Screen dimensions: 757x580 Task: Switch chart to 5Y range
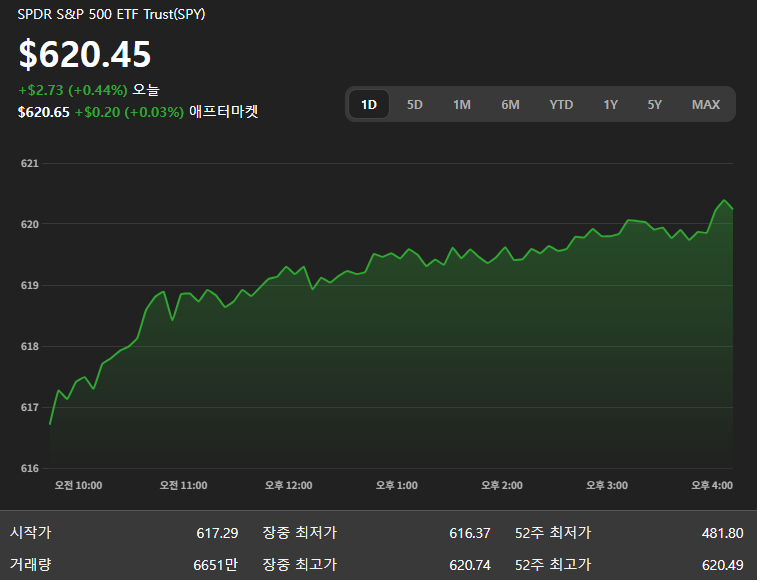[x=655, y=104]
